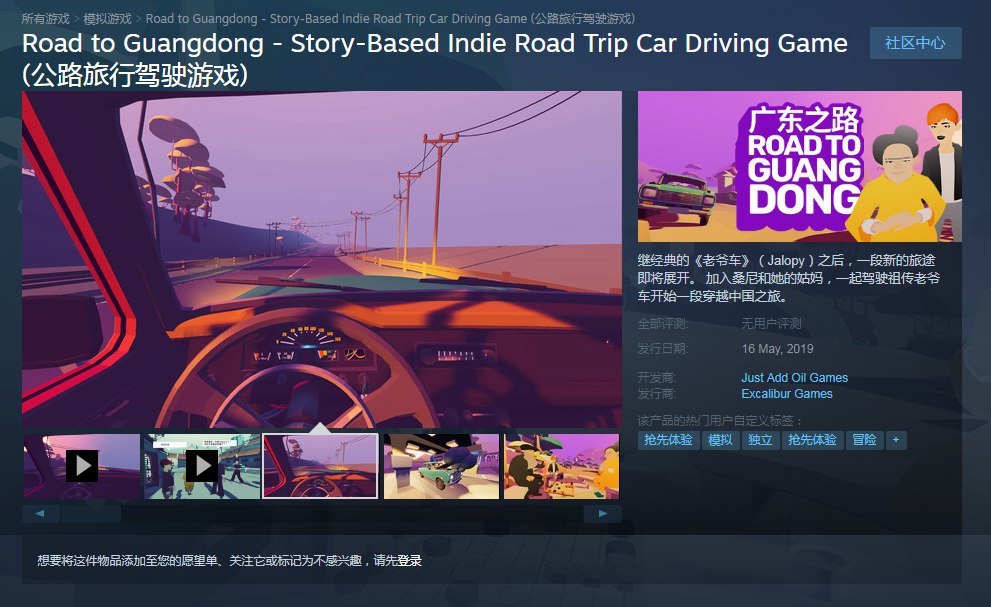
Task: Select the 模拟 tag
Action: (x=720, y=440)
